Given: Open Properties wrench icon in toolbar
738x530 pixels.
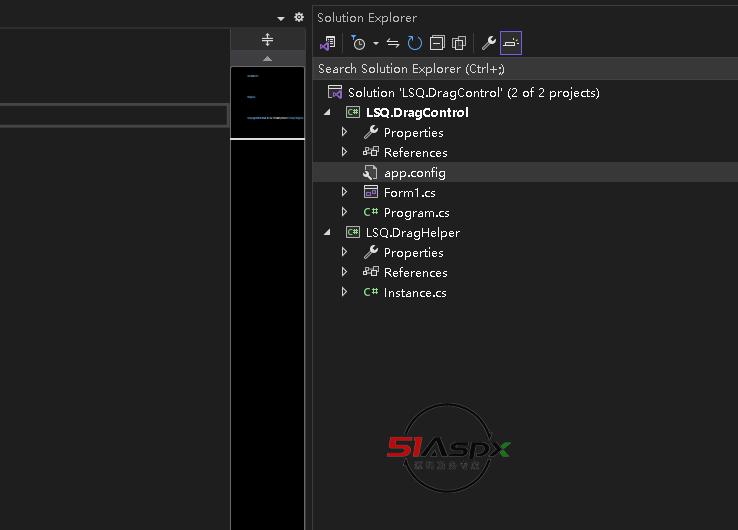Looking at the screenshot, I should 488,43.
